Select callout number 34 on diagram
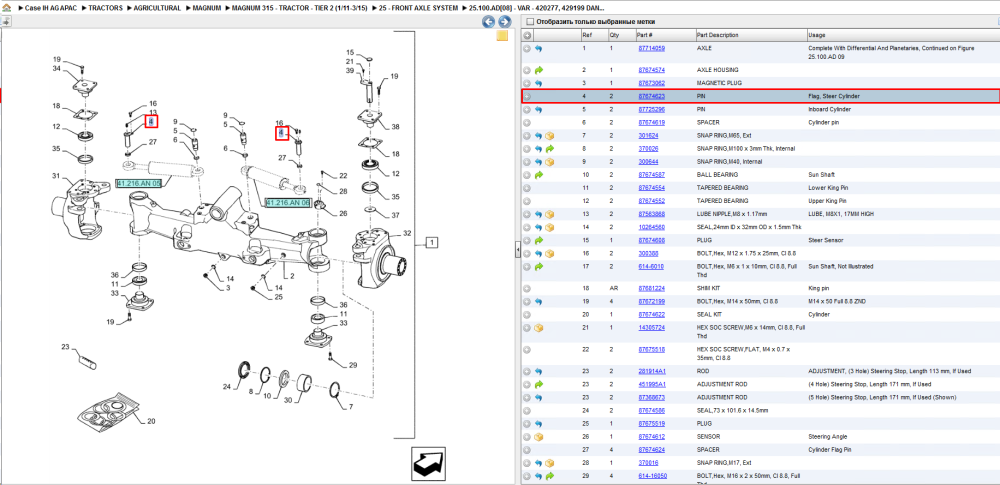This screenshot has height=485, width=1000. coord(57,68)
